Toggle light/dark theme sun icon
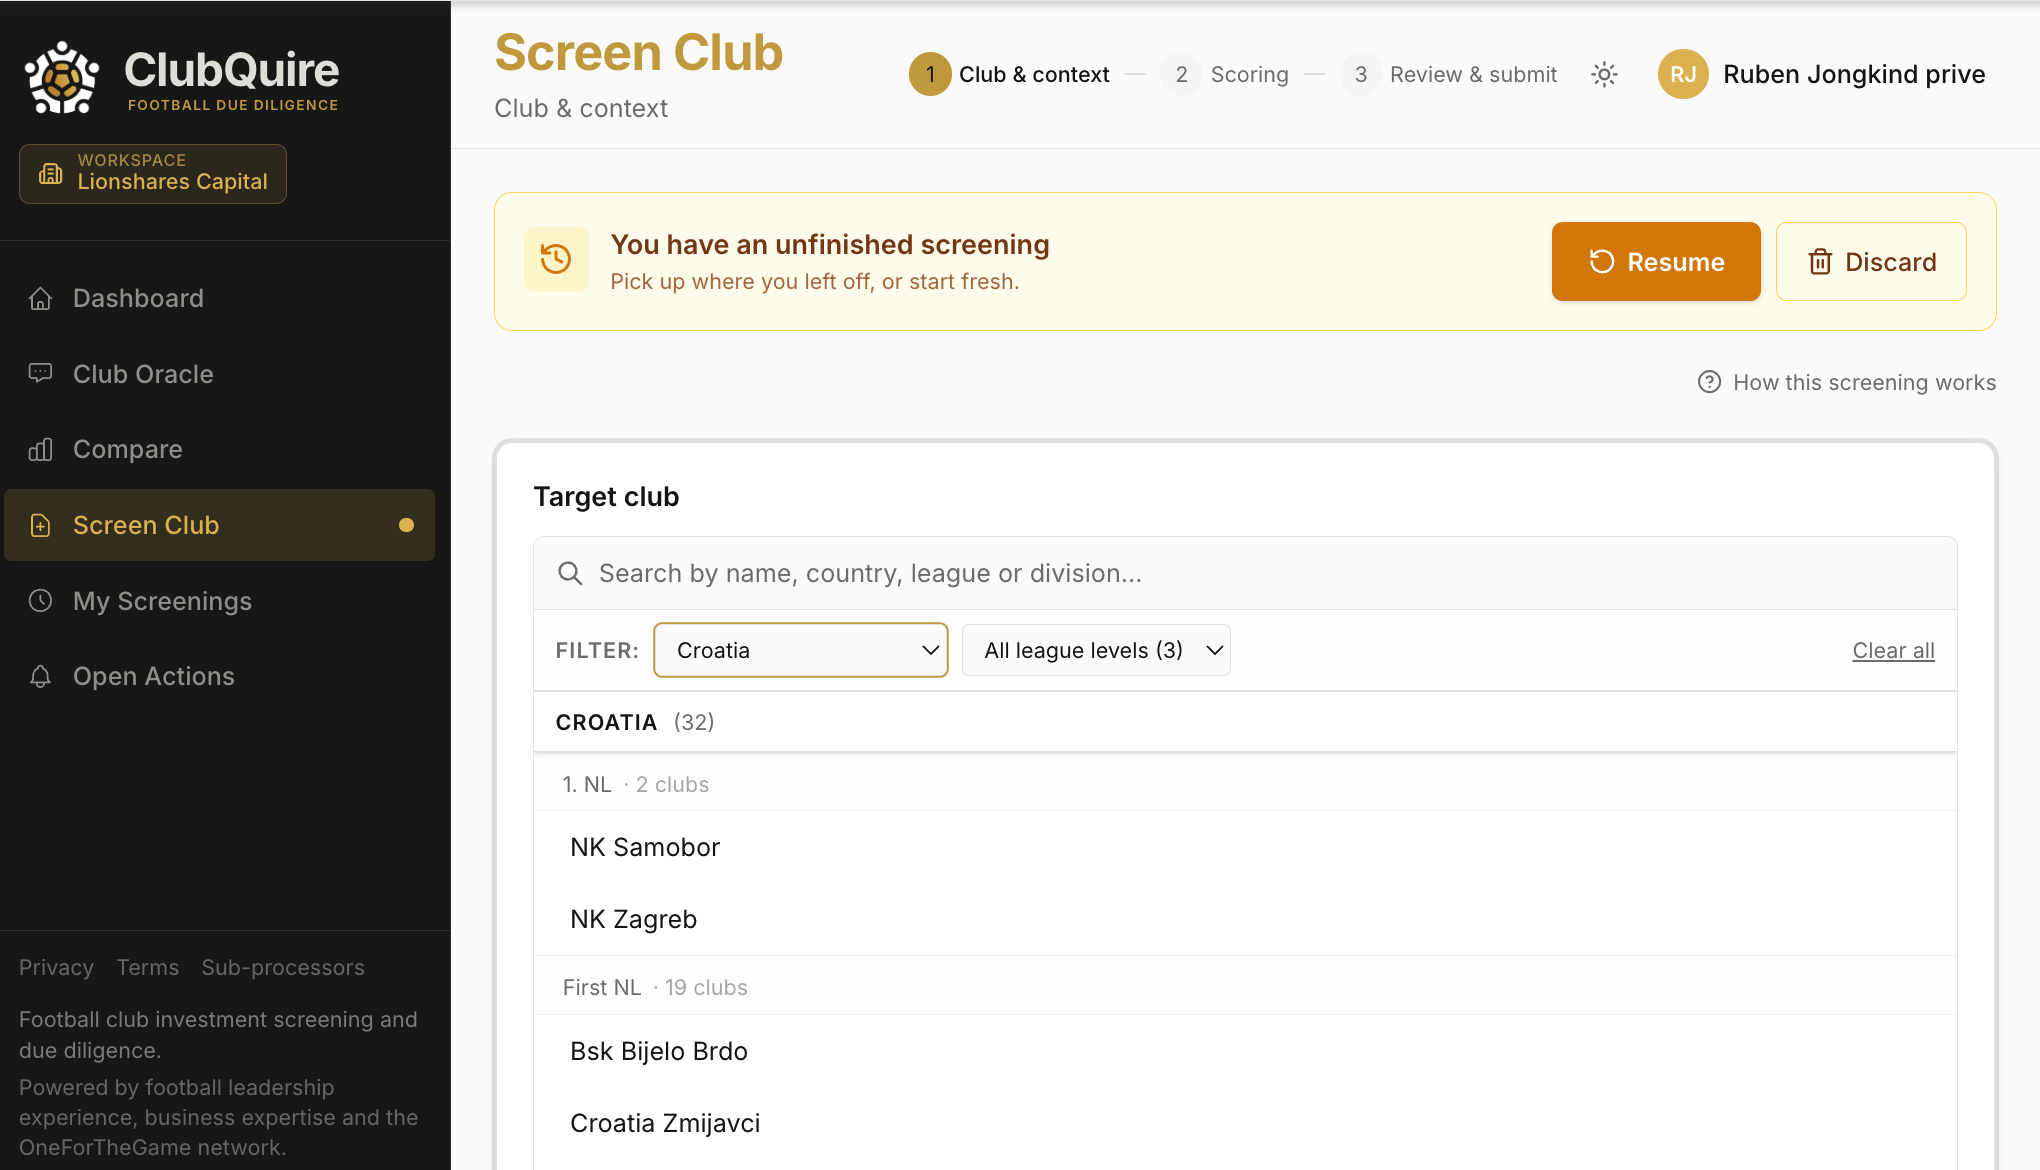Viewport: 2040px width, 1170px height. 1604,74
